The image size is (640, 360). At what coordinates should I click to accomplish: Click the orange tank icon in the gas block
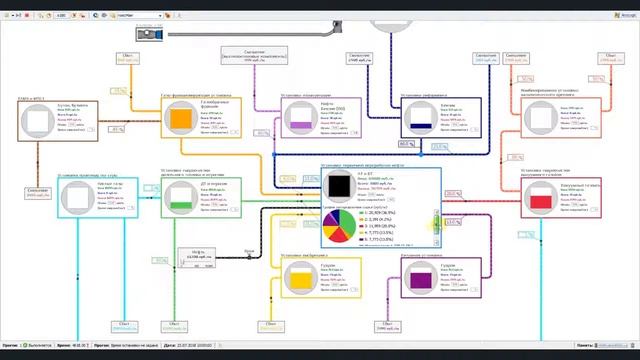coord(181,118)
